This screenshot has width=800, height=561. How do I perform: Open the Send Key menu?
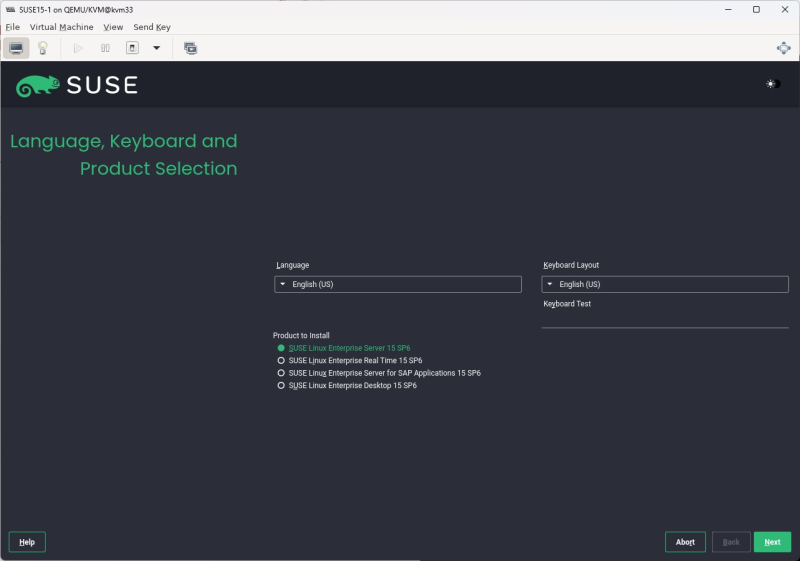click(152, 27)
